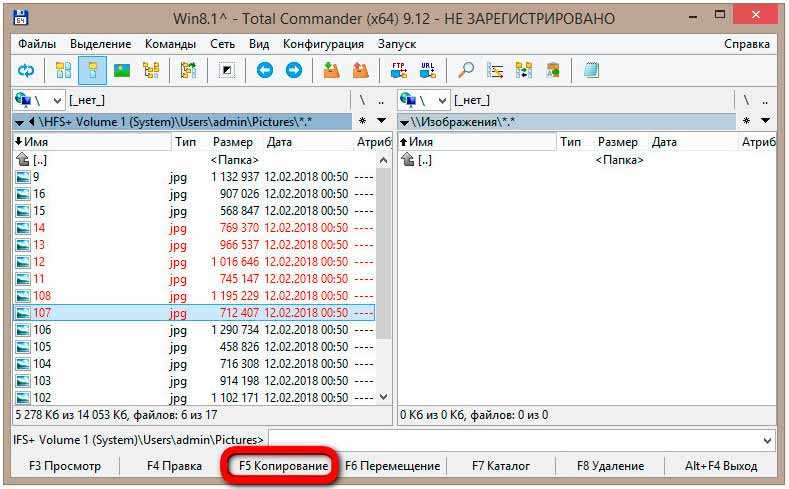
Task: Open the multi-rename tool icon
Action: 495,70
